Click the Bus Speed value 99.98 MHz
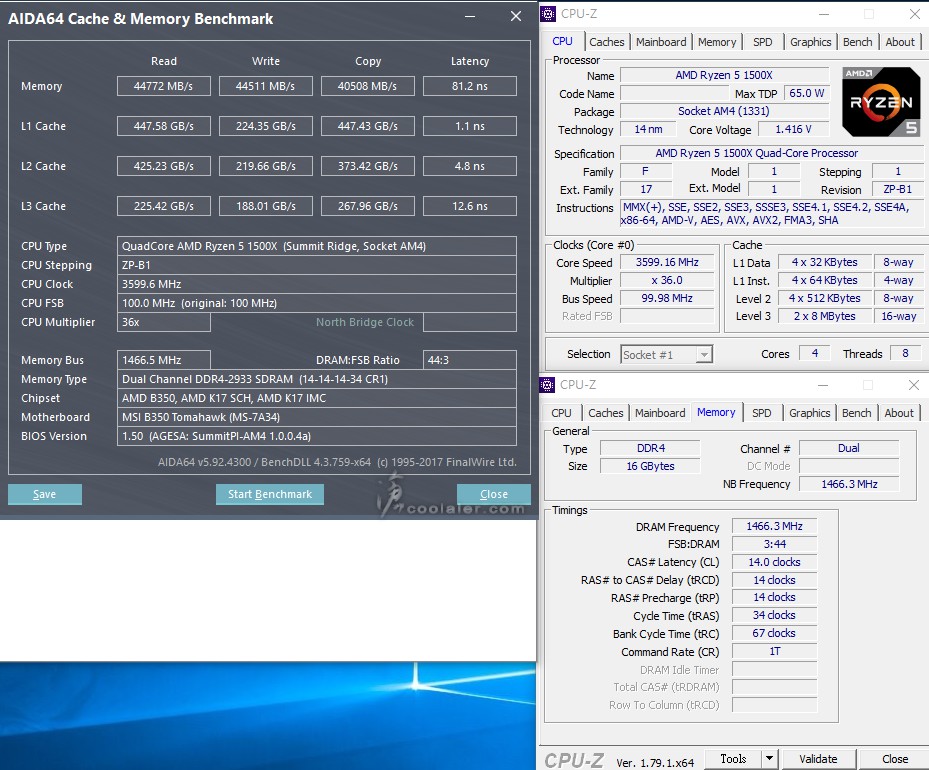 [x=667, y=299]
